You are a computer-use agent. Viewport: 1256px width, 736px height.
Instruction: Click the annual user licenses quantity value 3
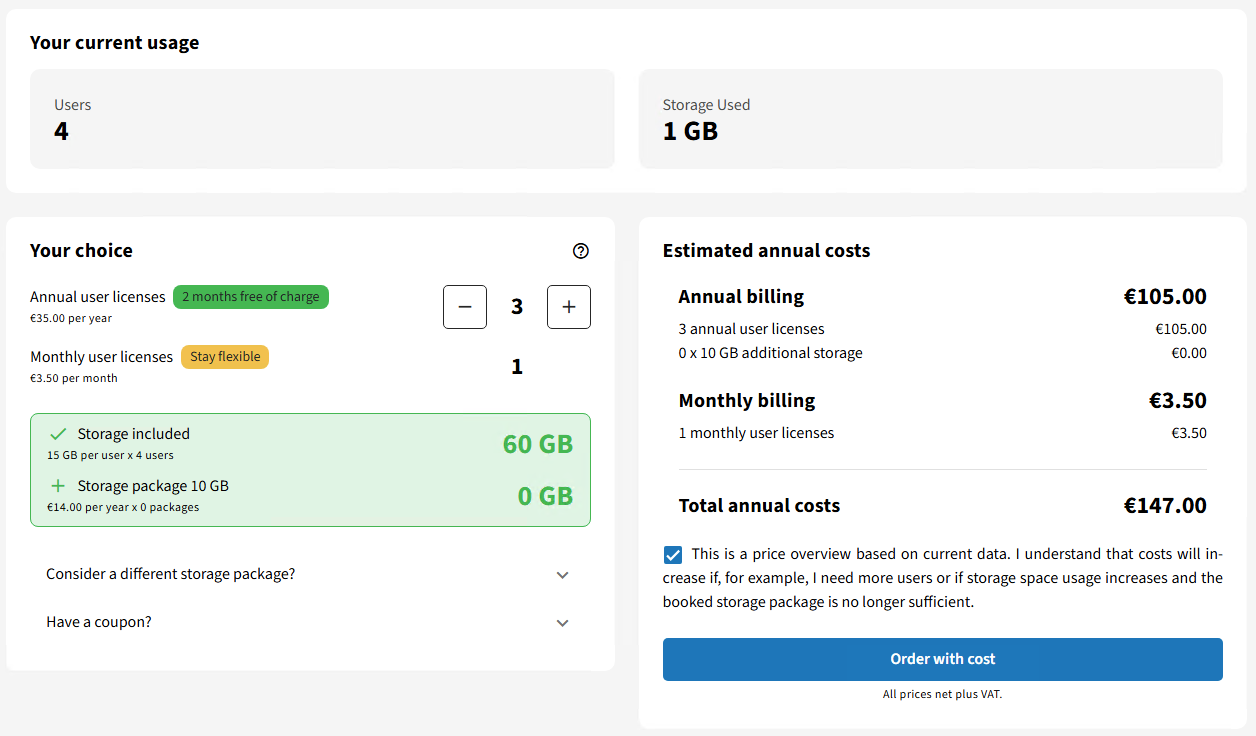coord(517,307)
